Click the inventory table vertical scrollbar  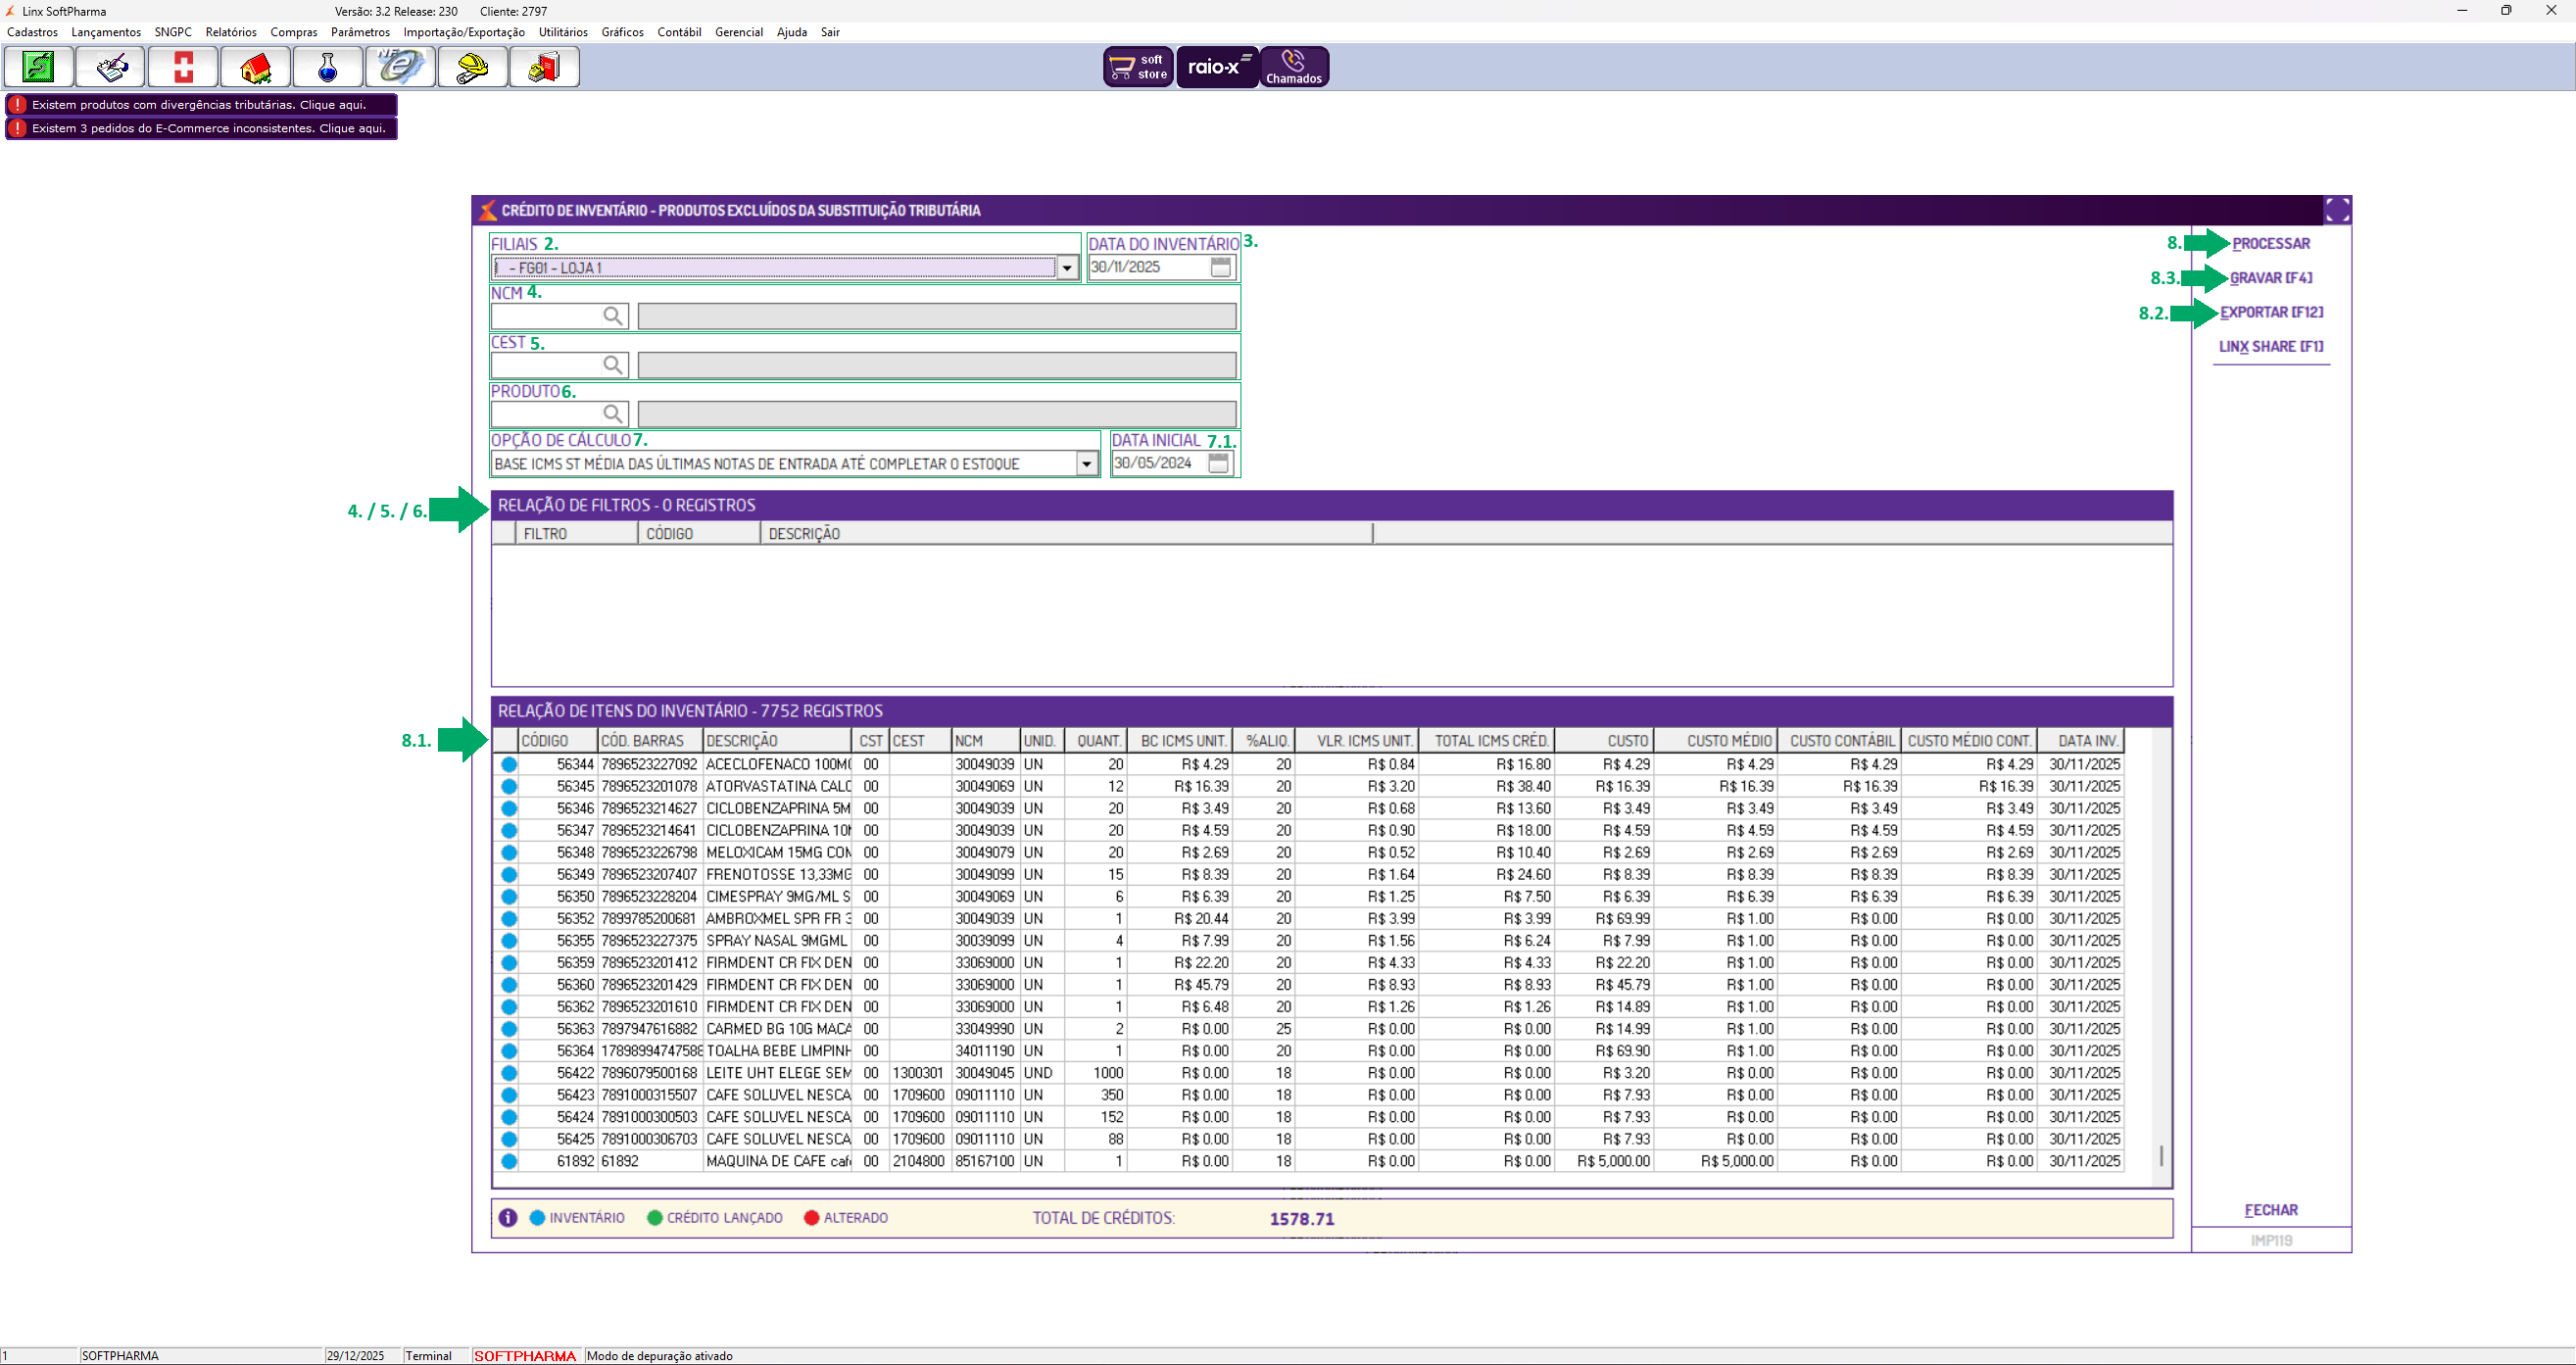2161,1155
